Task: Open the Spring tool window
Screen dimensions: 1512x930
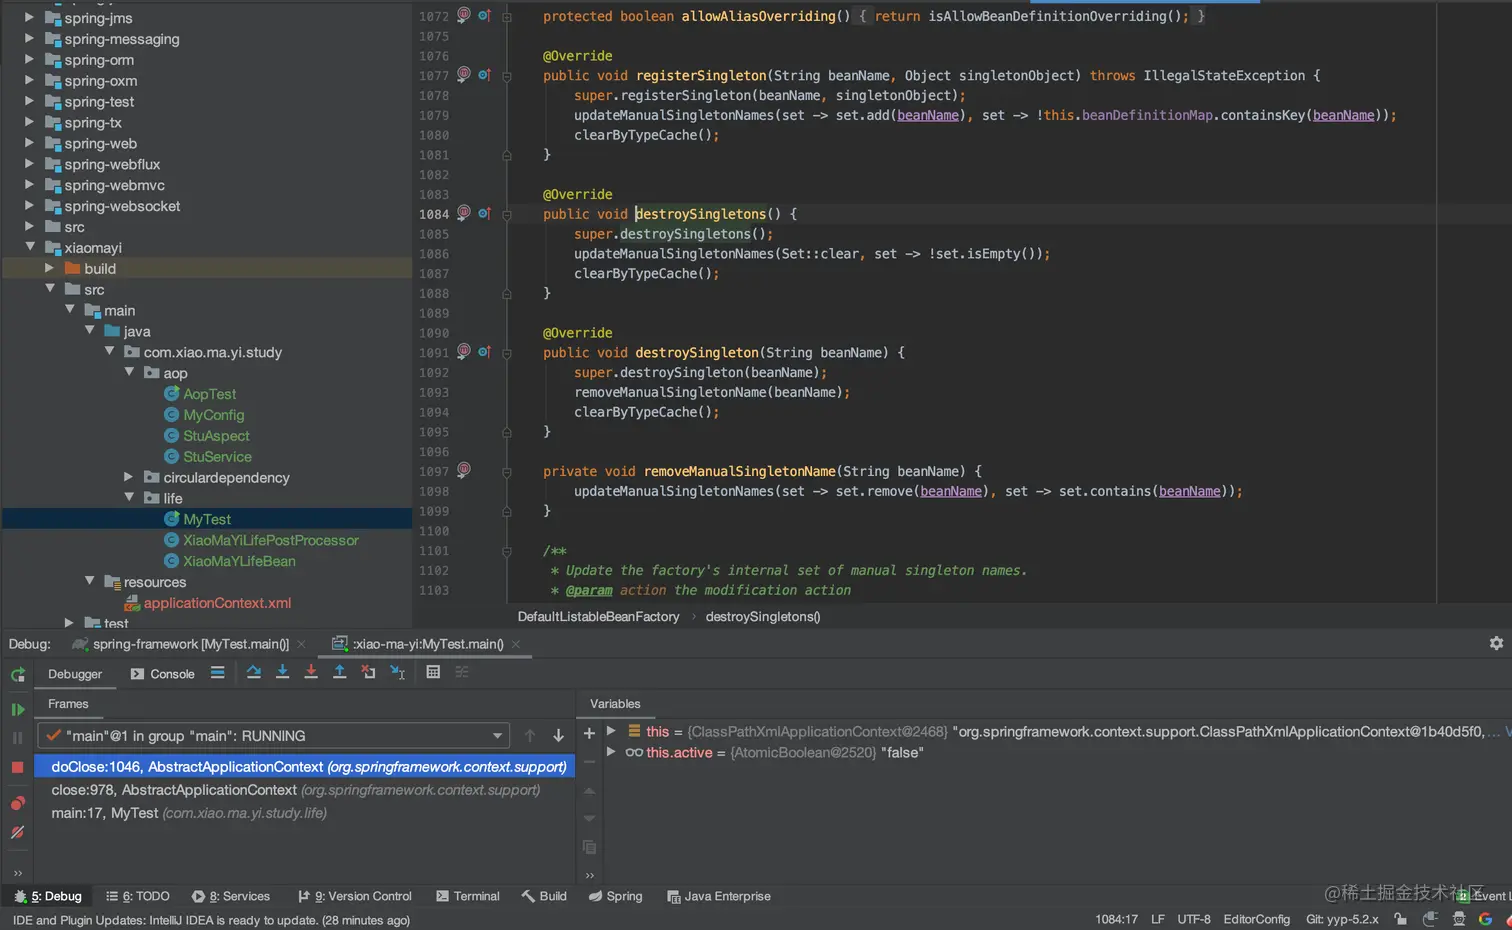Action: coord(616,896)
